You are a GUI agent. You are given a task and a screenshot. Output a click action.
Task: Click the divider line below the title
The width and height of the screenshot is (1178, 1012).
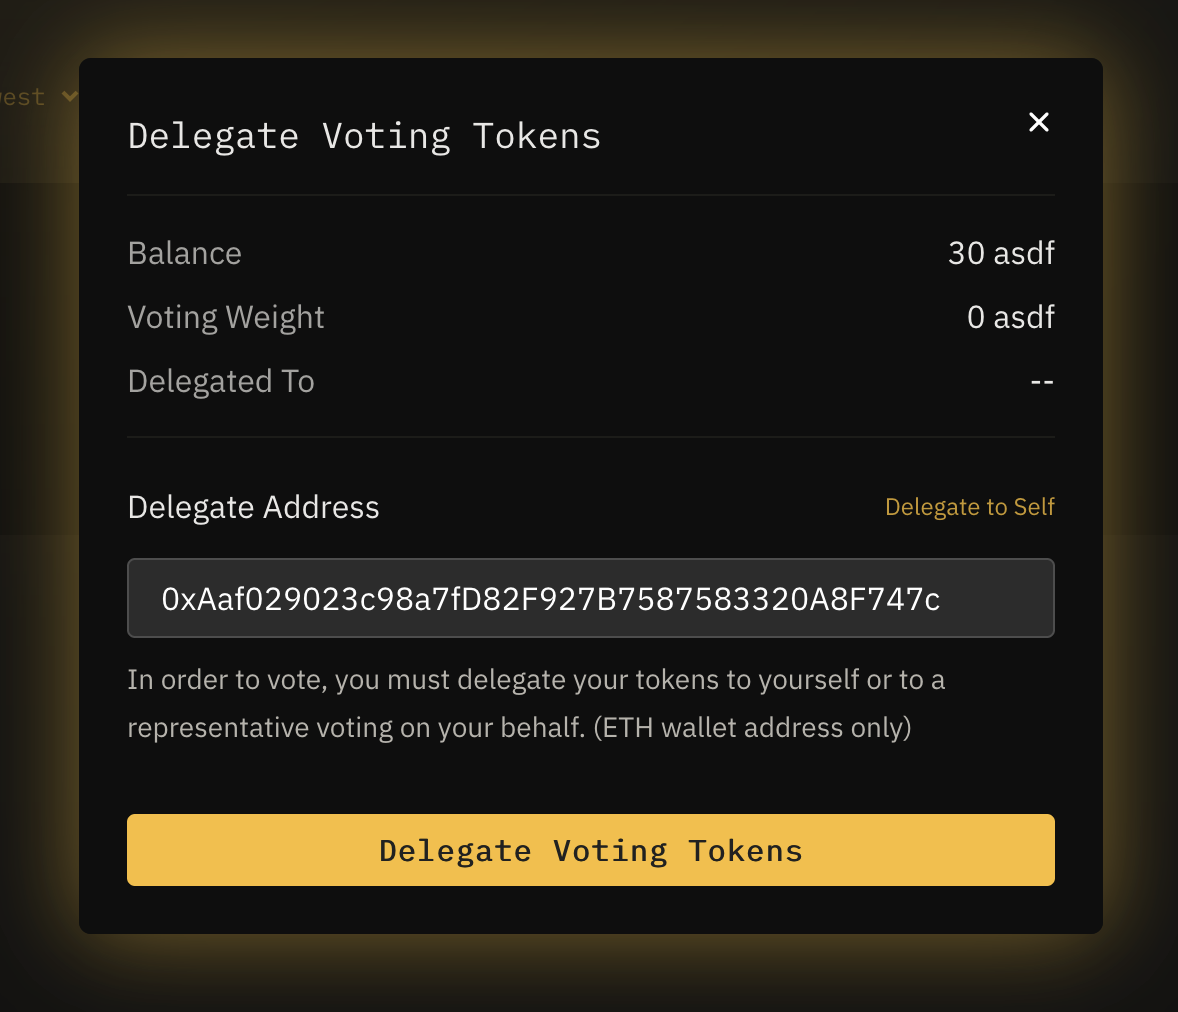(590, 195)
